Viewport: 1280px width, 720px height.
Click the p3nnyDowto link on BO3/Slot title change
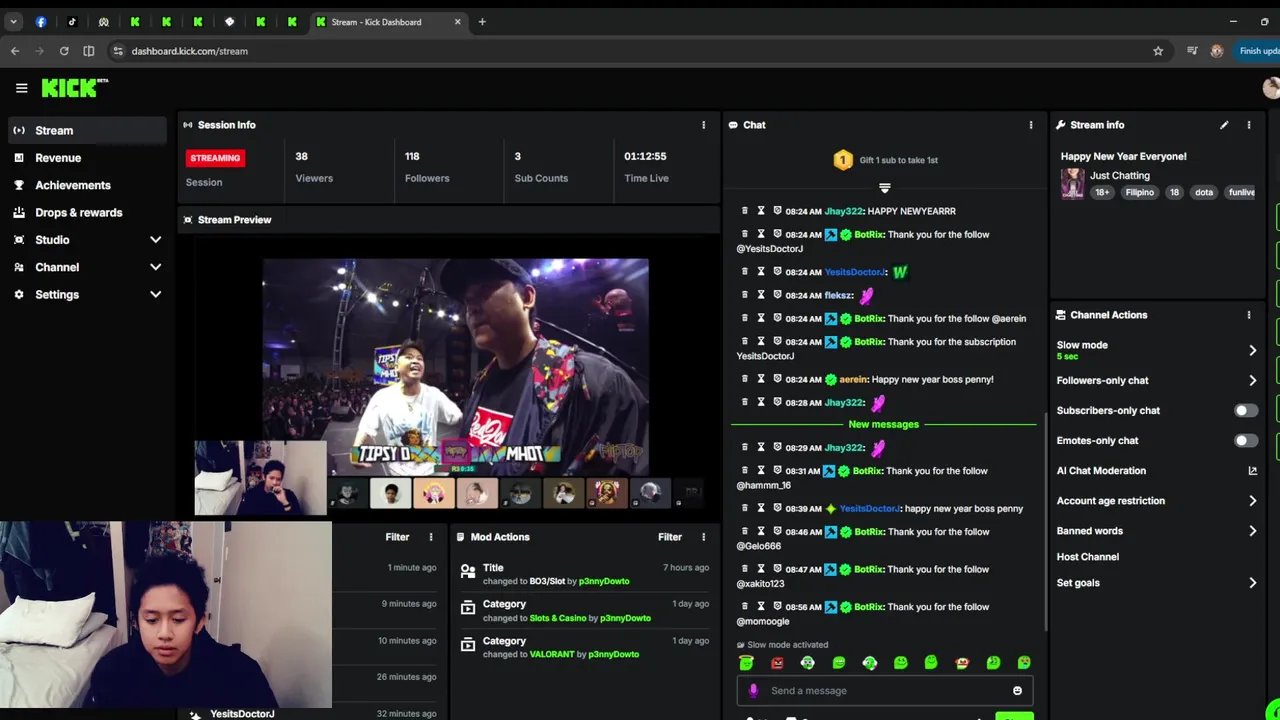603,581
